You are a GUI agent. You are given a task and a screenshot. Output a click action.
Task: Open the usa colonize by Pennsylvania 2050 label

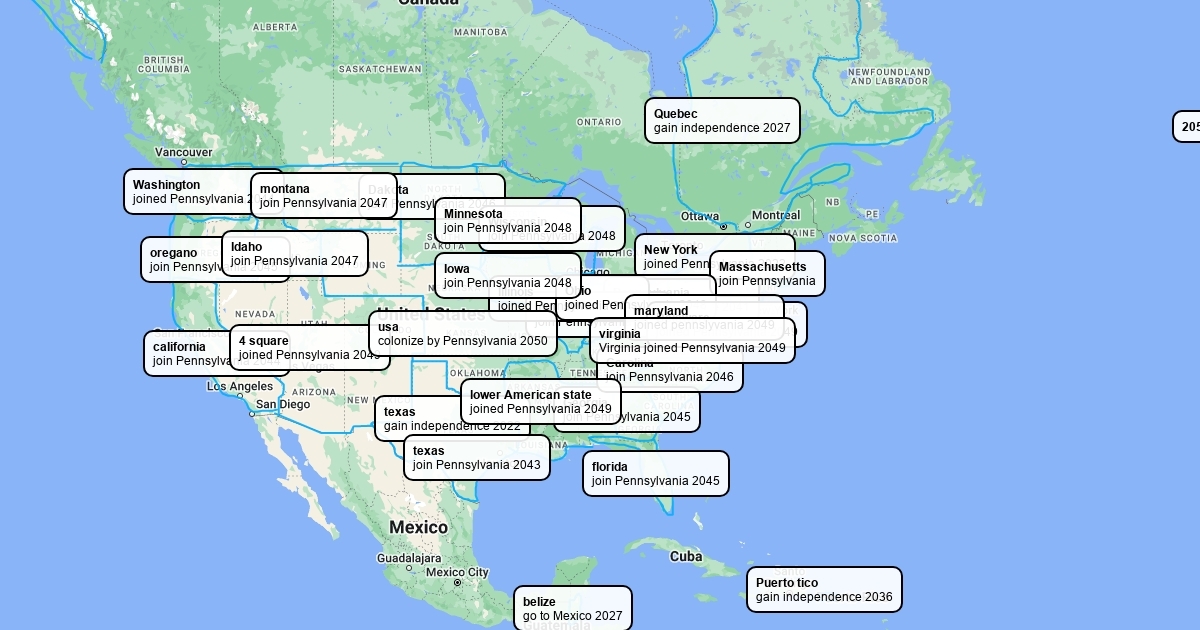(x=462, y=334)
